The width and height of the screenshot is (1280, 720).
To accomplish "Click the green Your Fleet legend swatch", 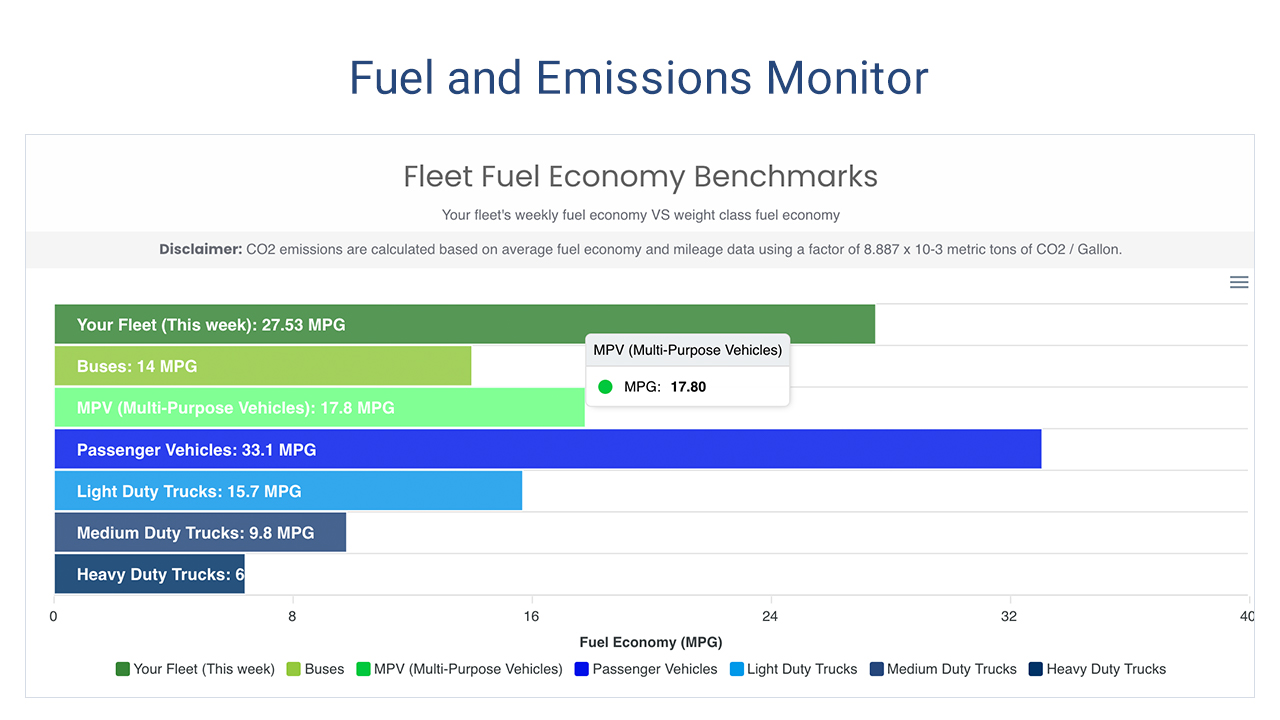I will coord(124,669).
